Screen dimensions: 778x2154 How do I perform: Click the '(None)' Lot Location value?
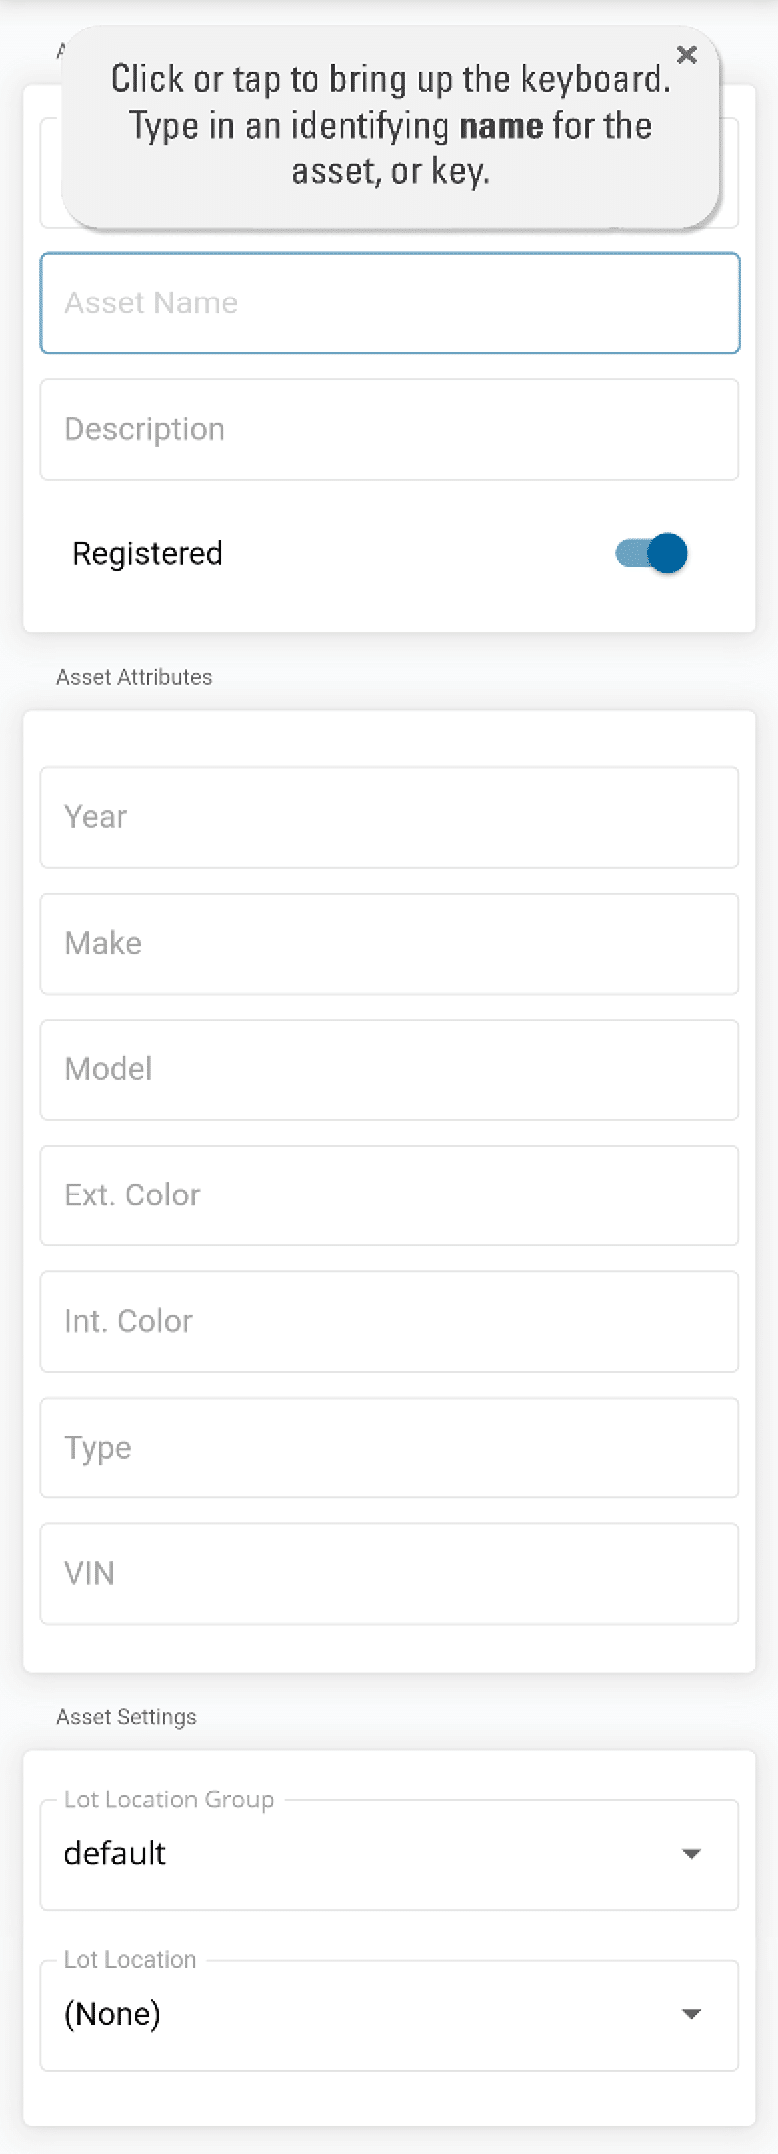pos(112,2014)
